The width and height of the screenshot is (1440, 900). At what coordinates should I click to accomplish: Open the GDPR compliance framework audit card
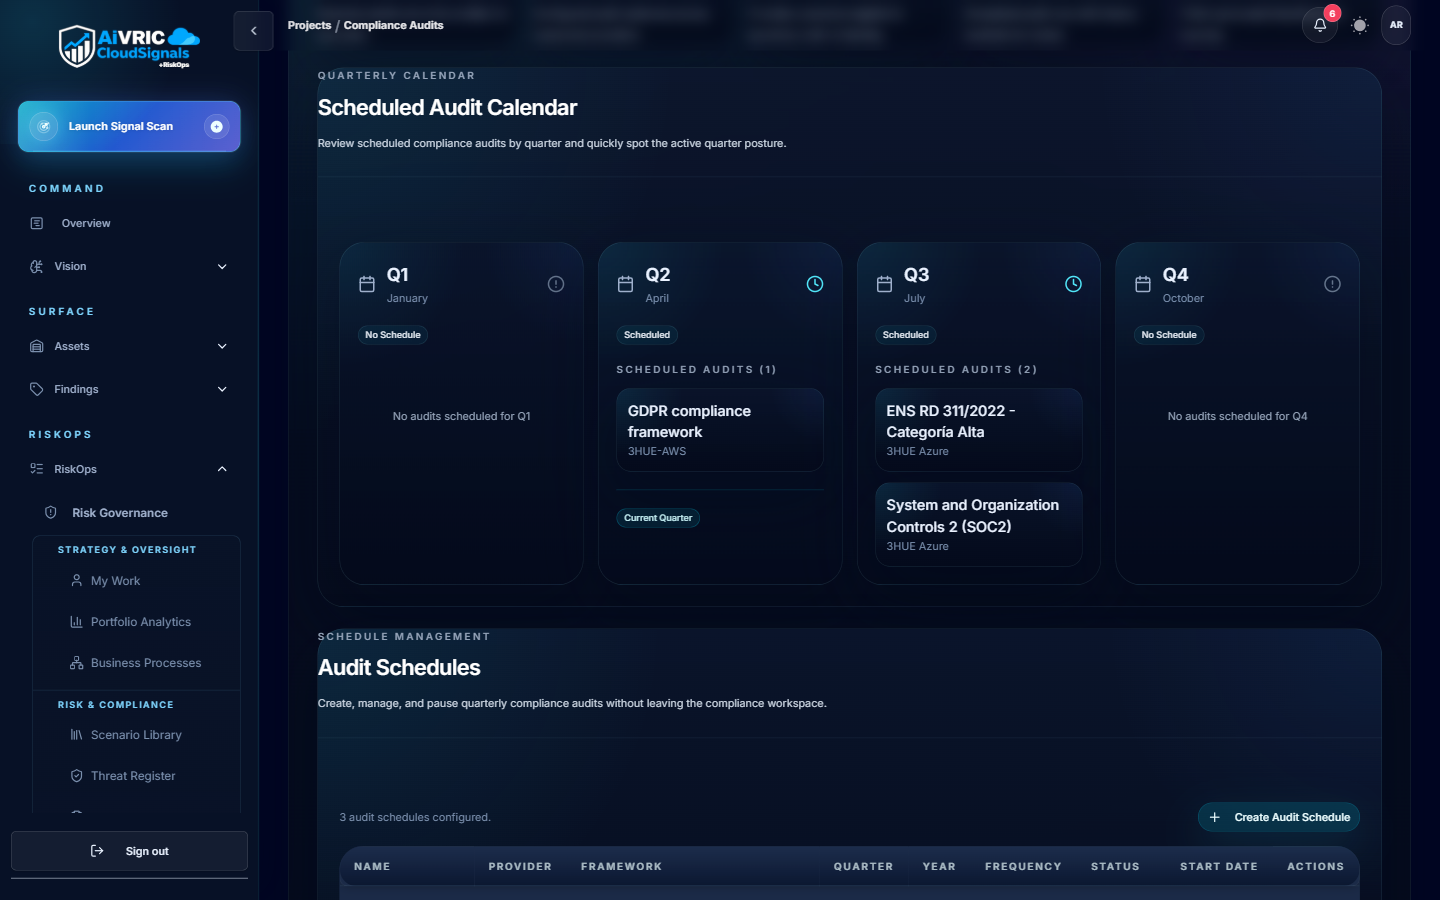720,430
